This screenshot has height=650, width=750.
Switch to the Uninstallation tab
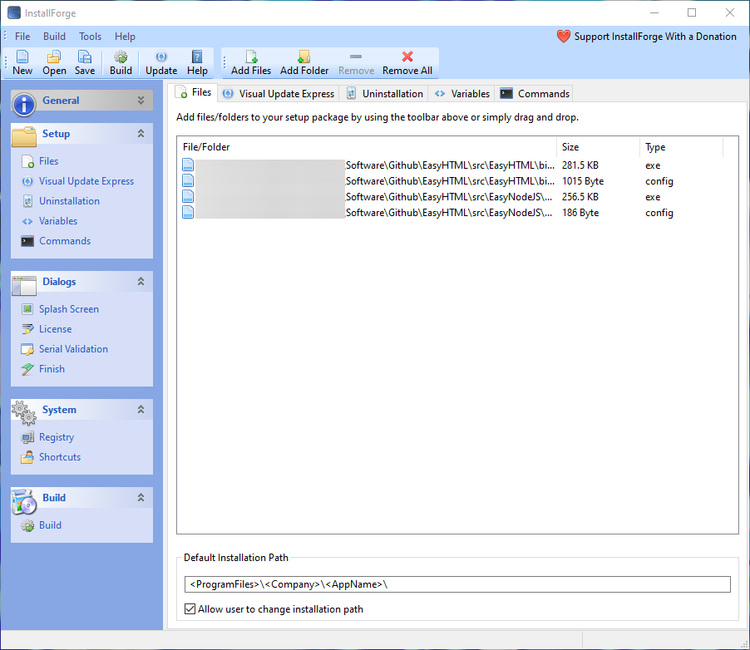[385, 94]
